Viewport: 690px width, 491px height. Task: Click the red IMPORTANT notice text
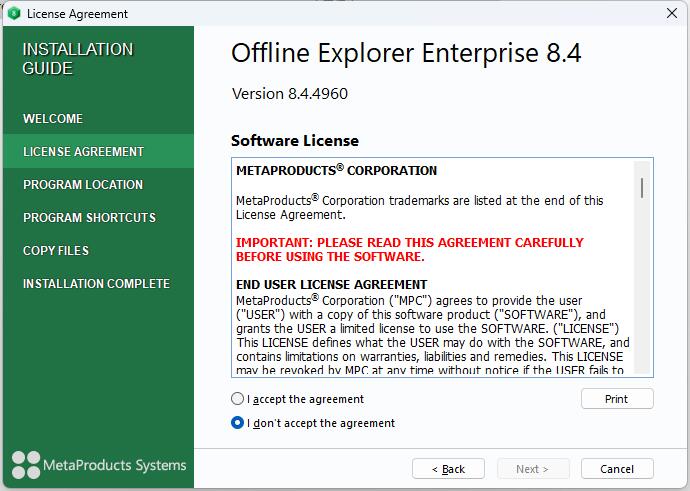click(x=410, y=250)
